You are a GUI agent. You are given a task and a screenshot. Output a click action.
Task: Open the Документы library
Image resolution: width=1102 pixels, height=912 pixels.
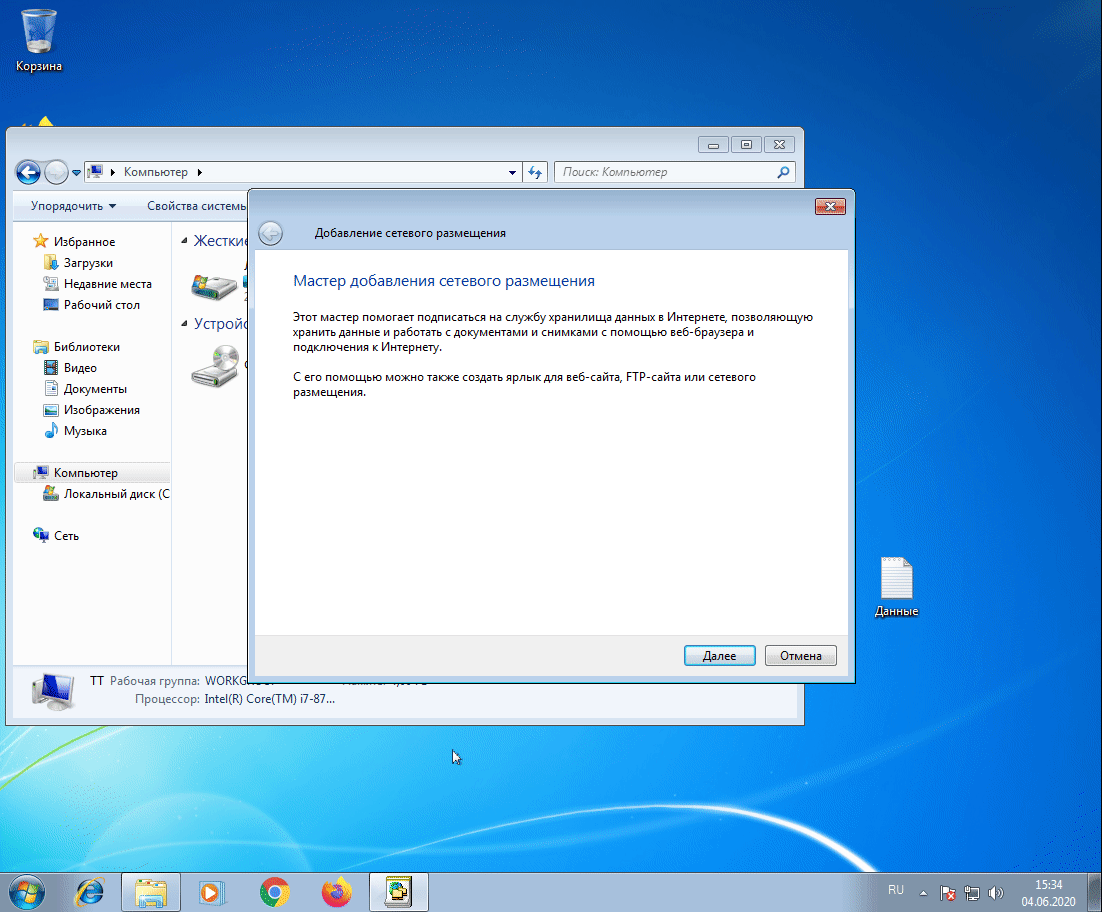click(95, 389)
